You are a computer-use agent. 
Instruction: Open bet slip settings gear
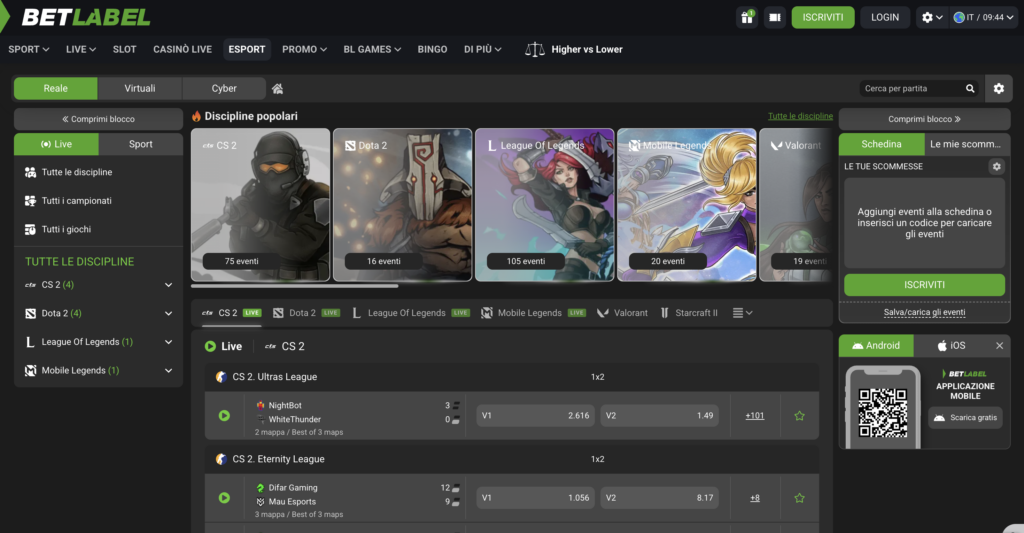997,167
